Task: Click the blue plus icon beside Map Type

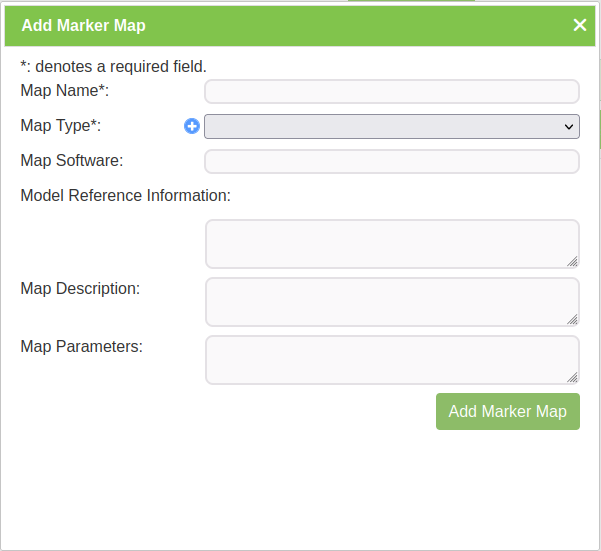Action: 192,126
